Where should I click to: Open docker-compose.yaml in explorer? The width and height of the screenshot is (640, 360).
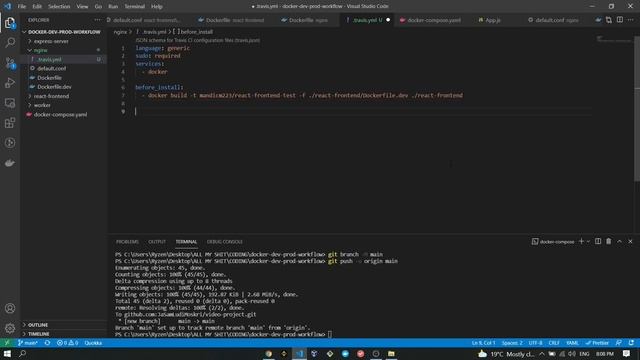pos(60,115)
